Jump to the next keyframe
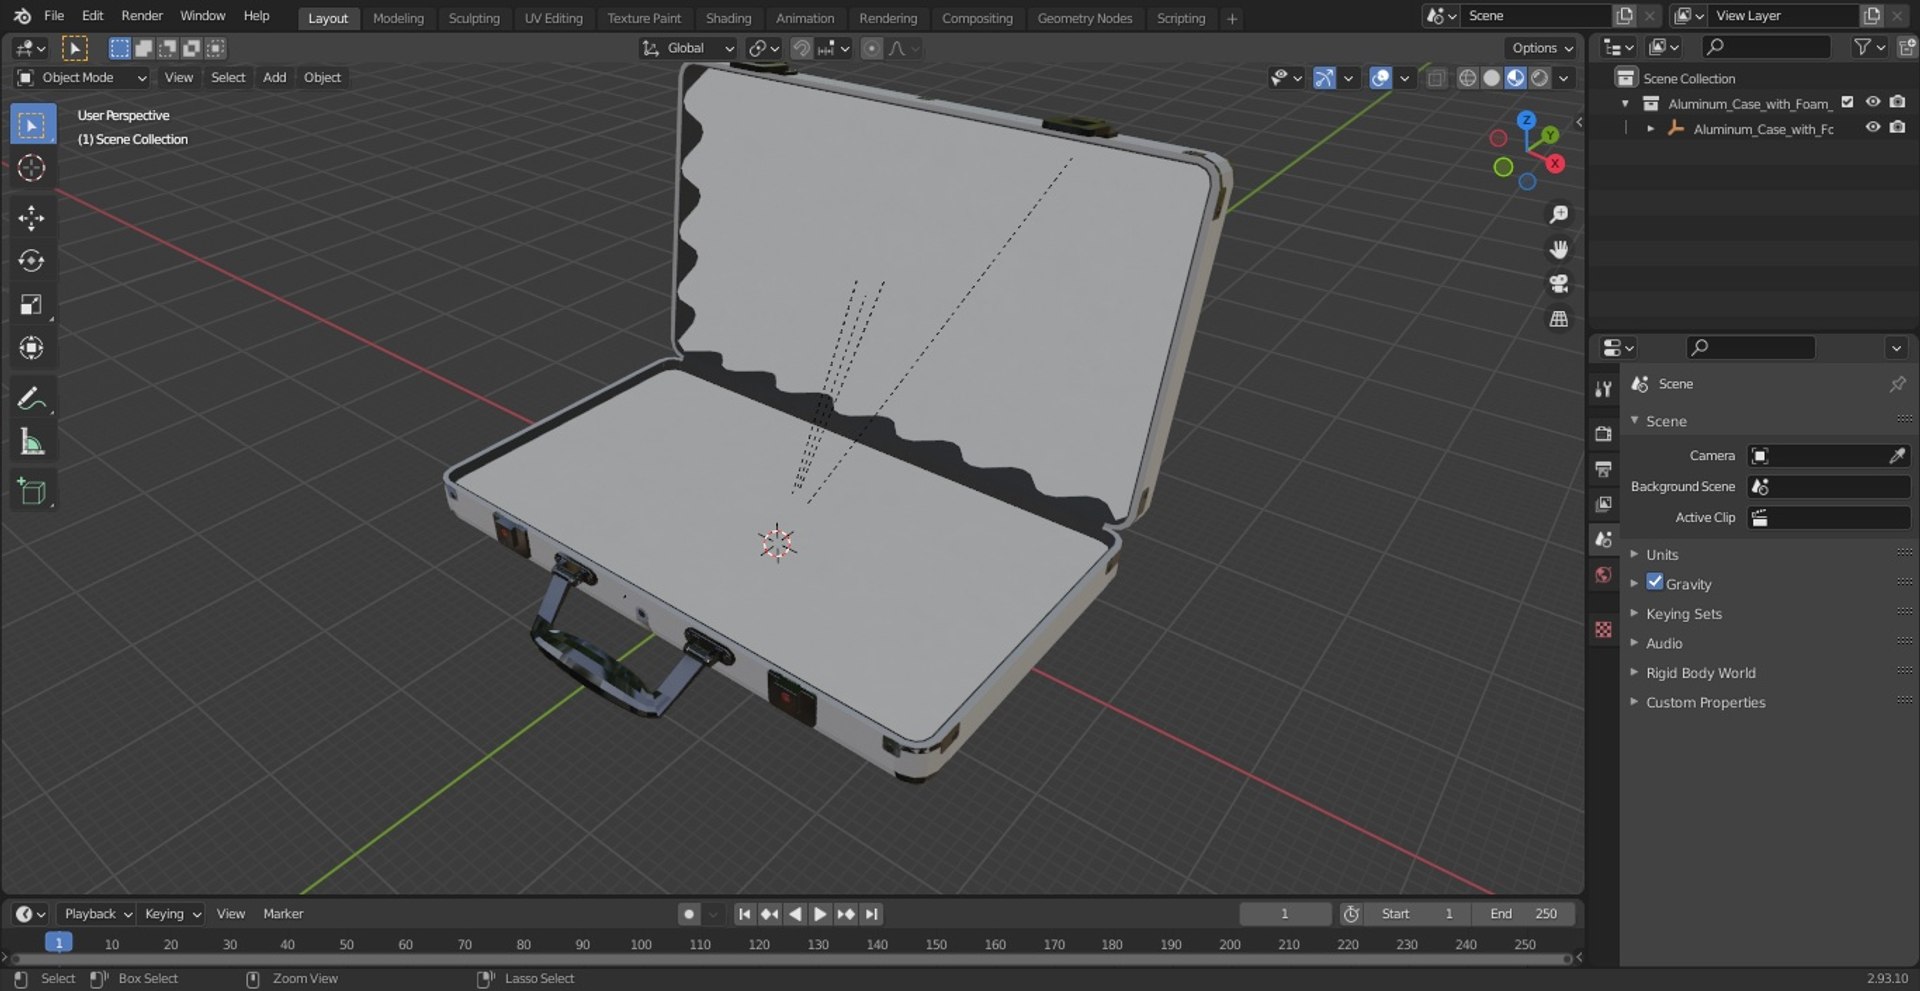This screenshot has width=1920, height=991. coord(846,914)
